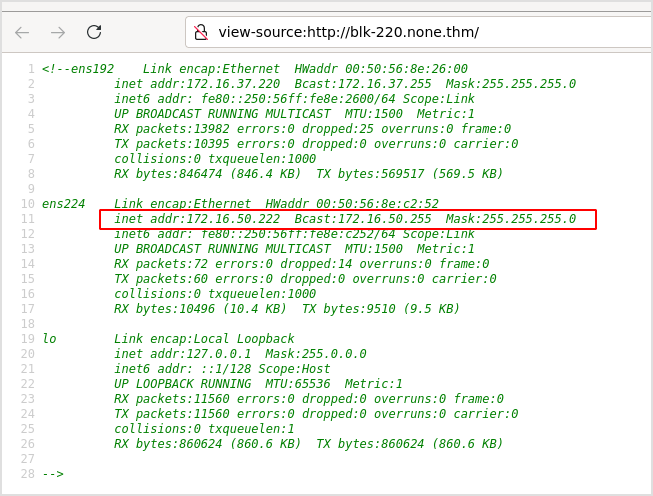Click 'collisions:0 txqueuelen:1' line

coord(204,429)
